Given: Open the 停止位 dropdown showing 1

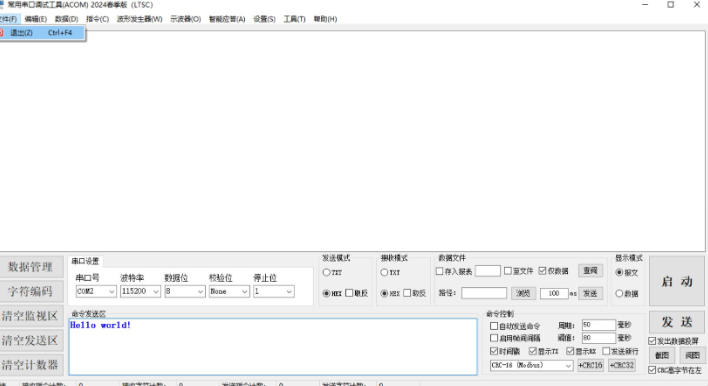Looking at the screenshot, I should point(274,291).
